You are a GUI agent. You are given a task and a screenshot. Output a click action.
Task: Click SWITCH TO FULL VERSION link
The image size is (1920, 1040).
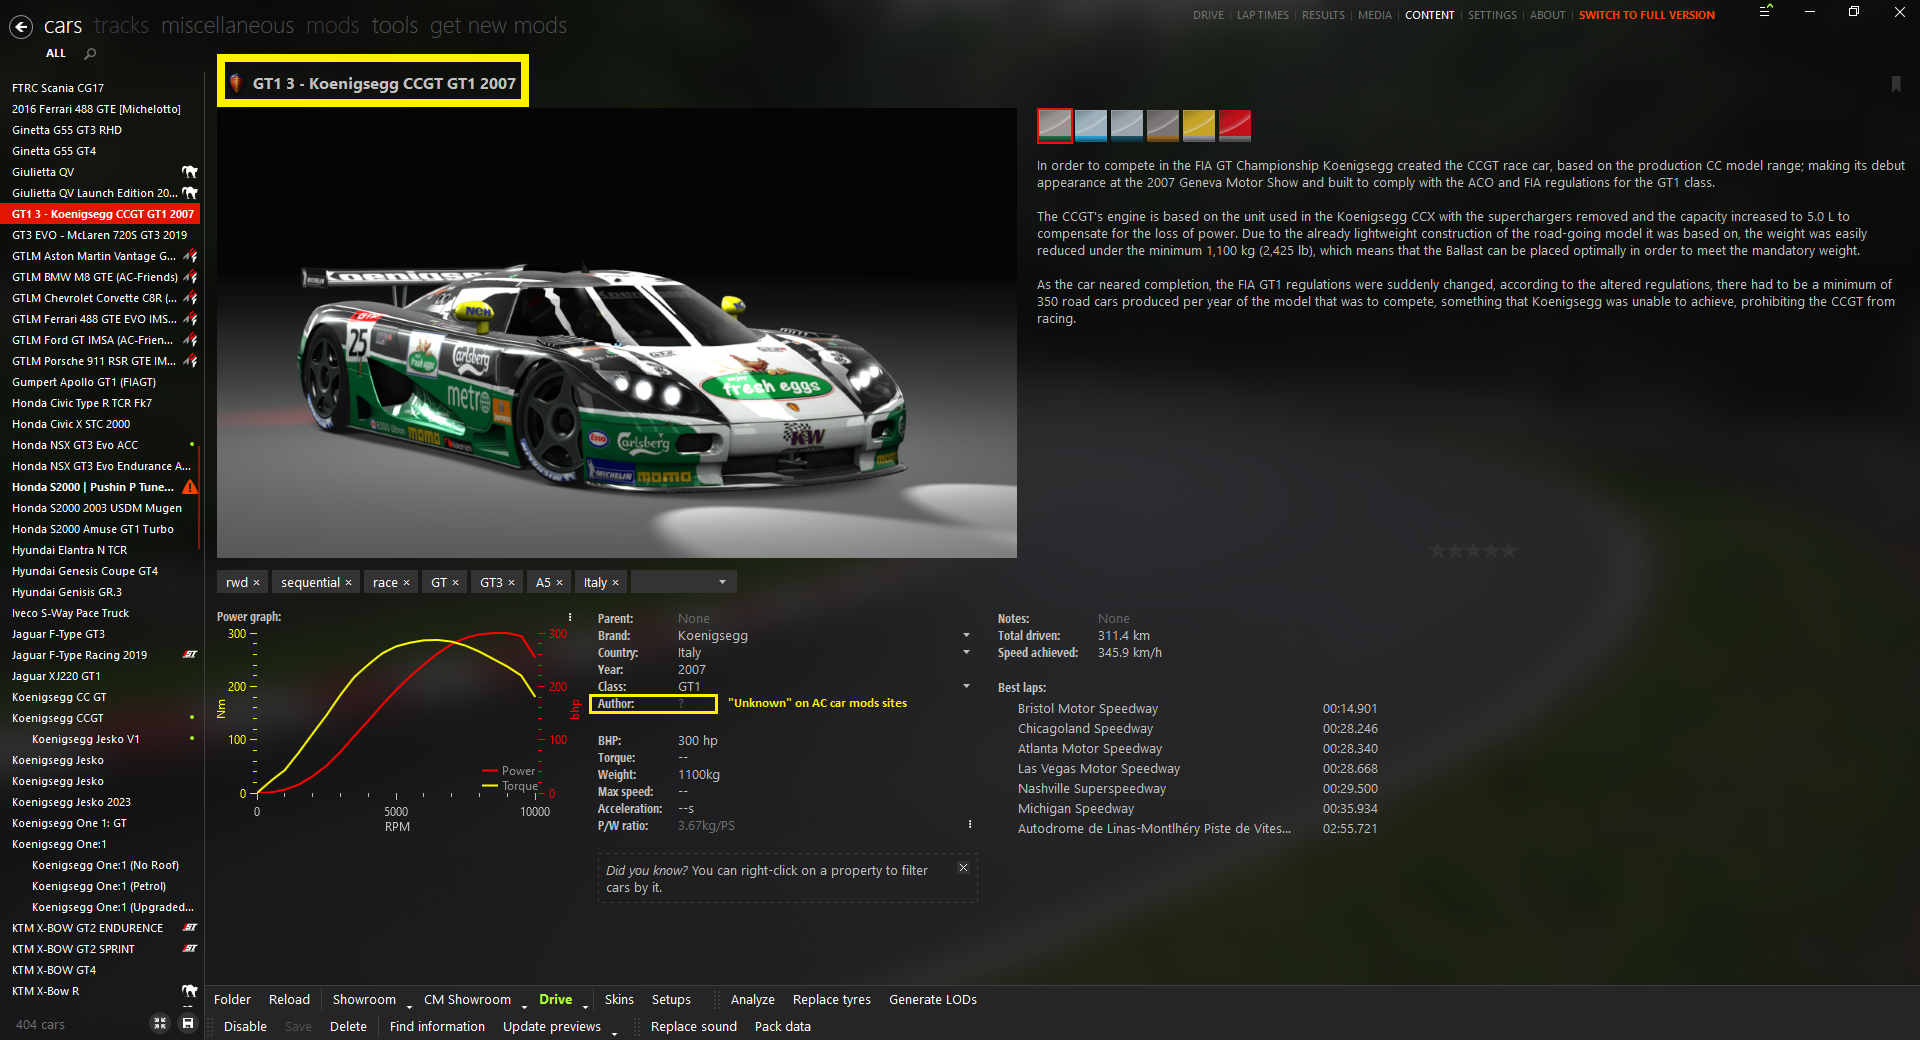tap(1647, 15)
